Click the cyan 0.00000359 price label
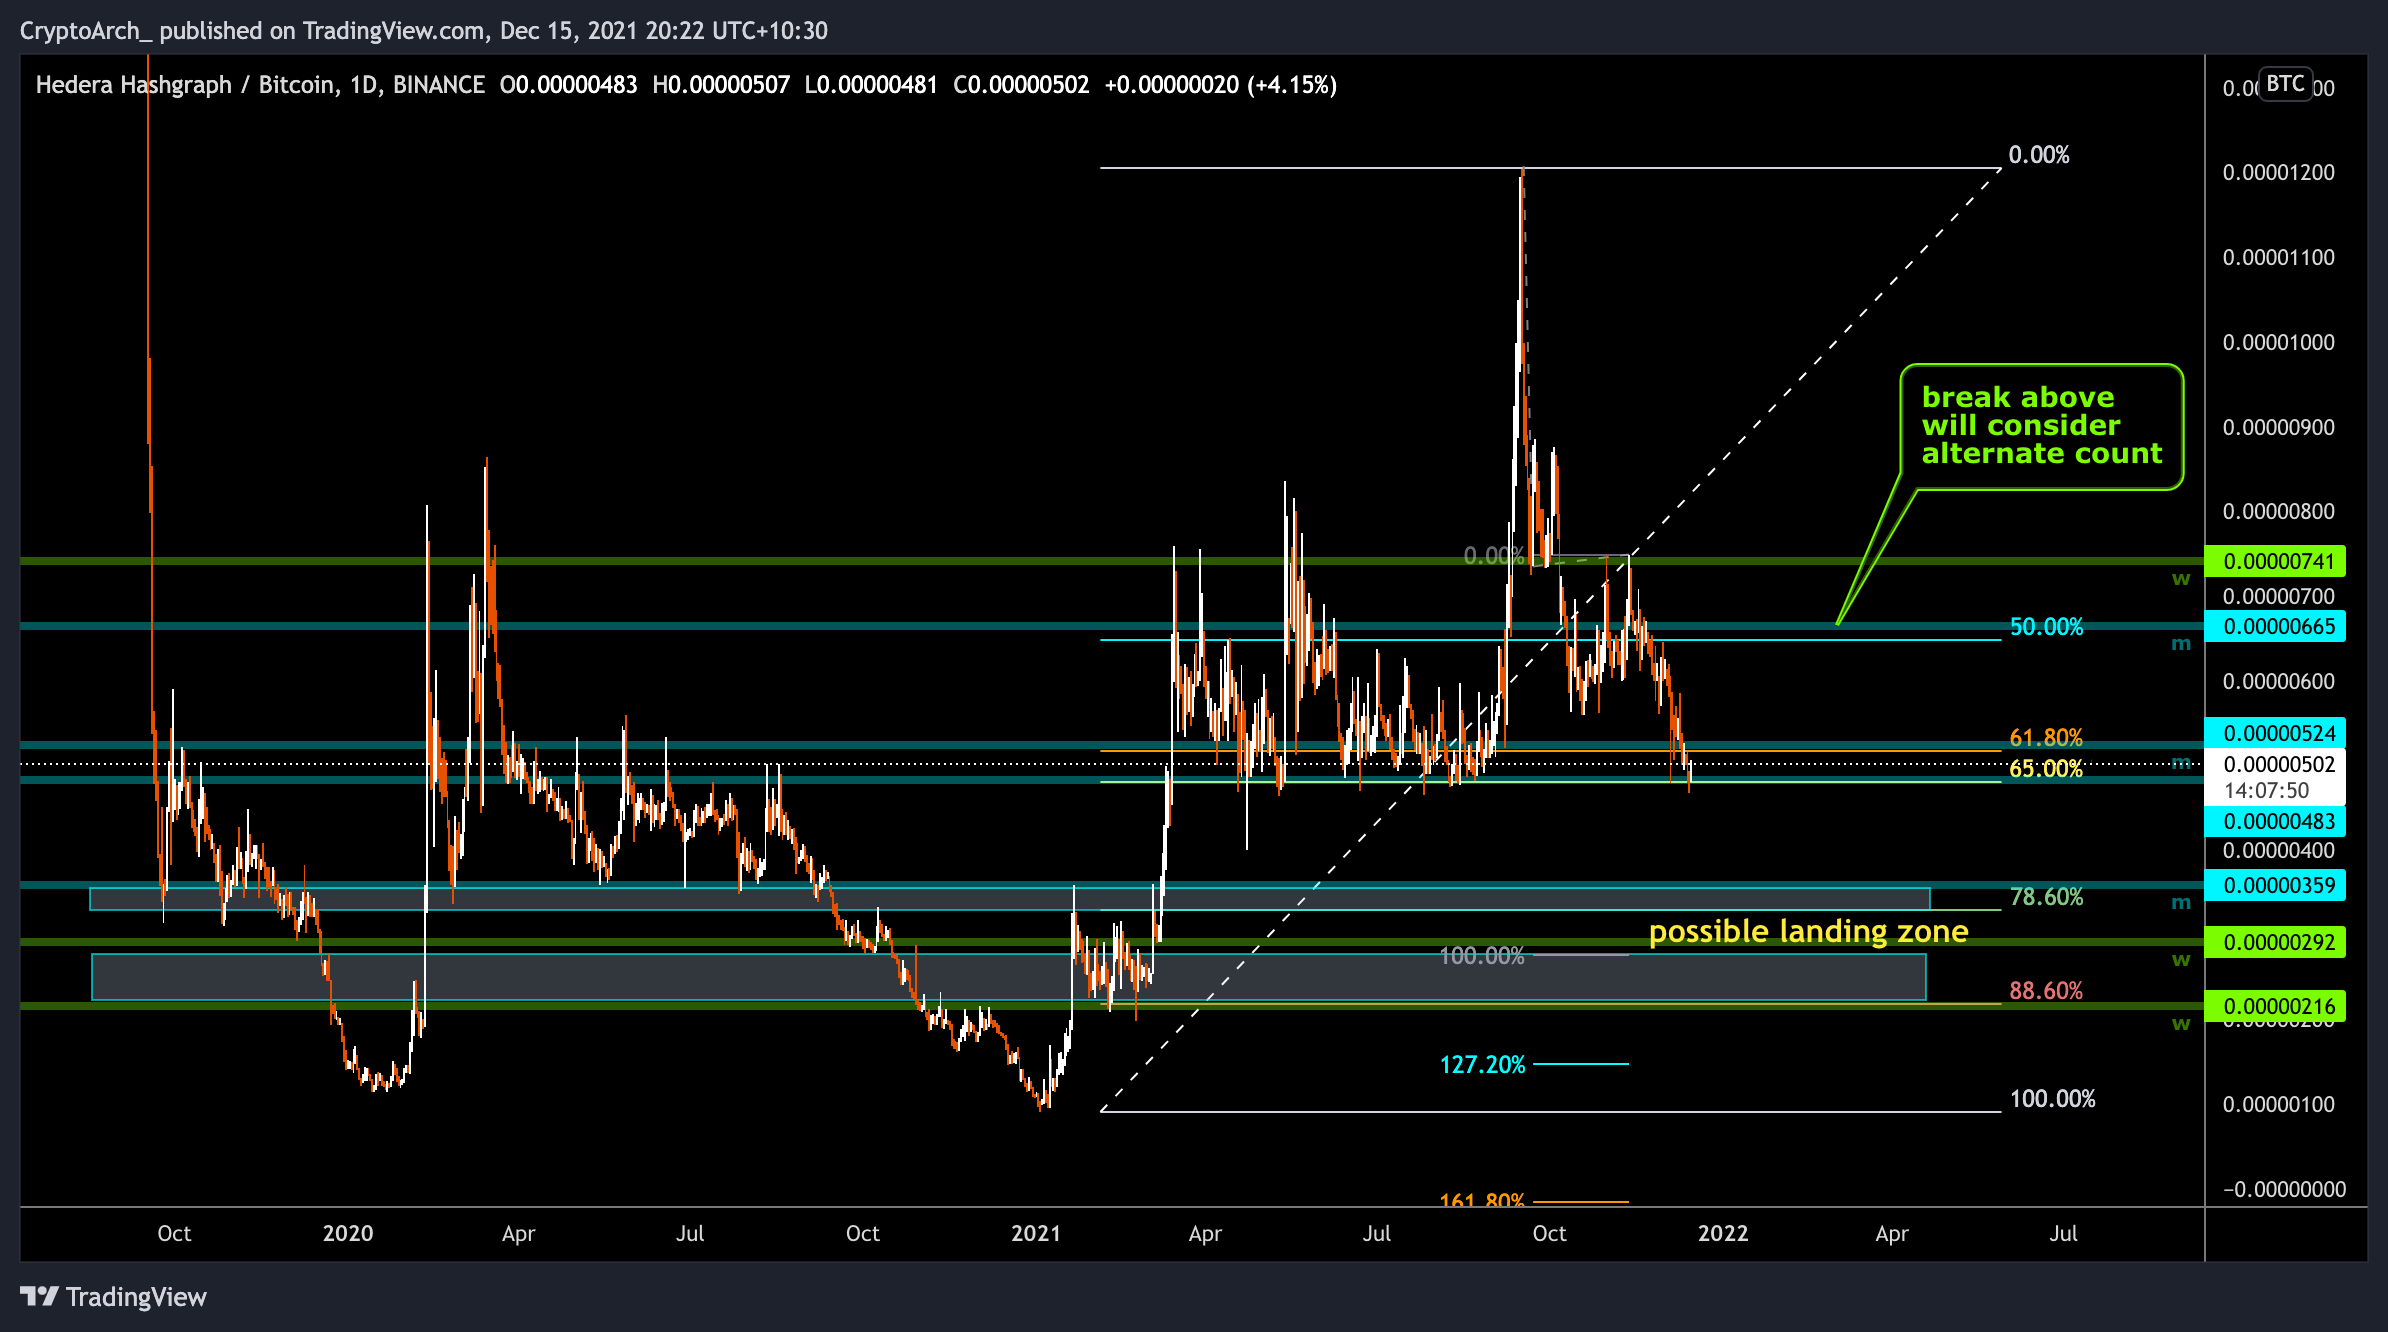The image size is (2388, 1332). [x=2275, y=885]
